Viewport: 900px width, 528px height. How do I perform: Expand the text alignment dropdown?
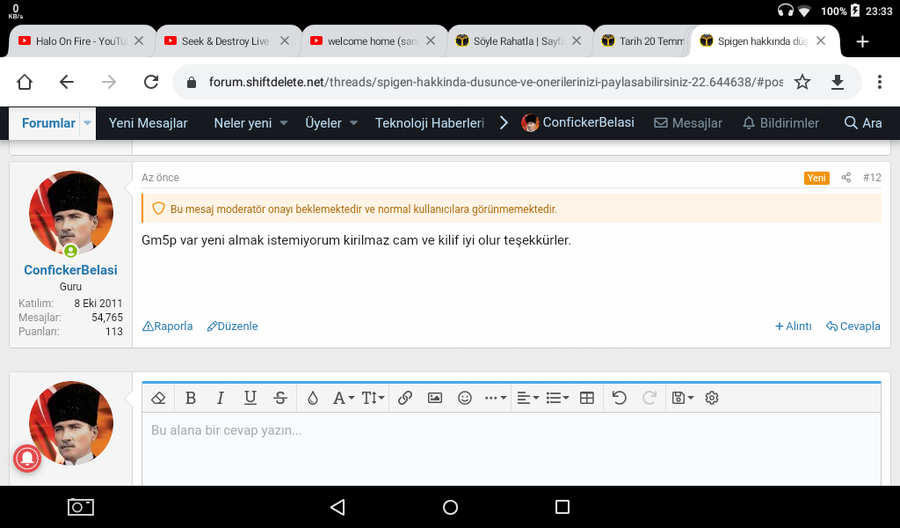(527, 398)
